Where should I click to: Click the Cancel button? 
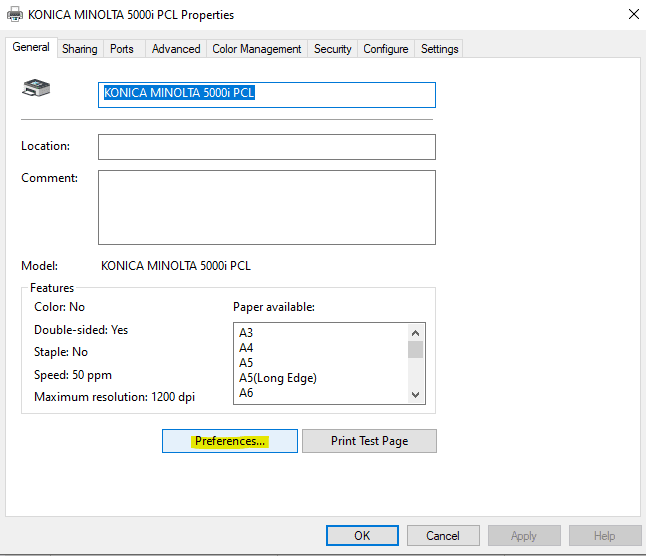click(443, 535)
